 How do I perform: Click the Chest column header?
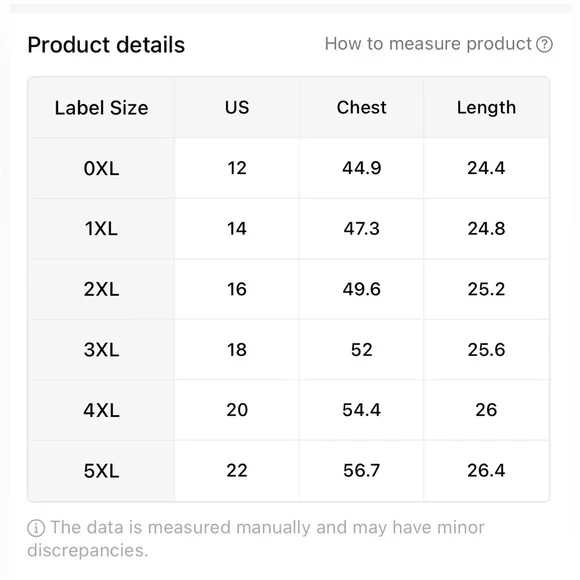(x=361, y=108)
